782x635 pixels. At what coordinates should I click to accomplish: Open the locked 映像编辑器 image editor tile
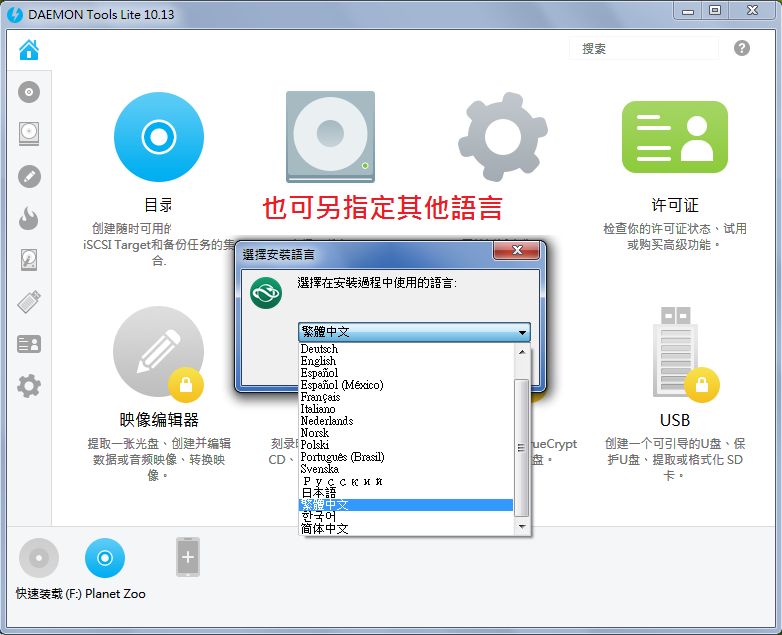(159, 352)
